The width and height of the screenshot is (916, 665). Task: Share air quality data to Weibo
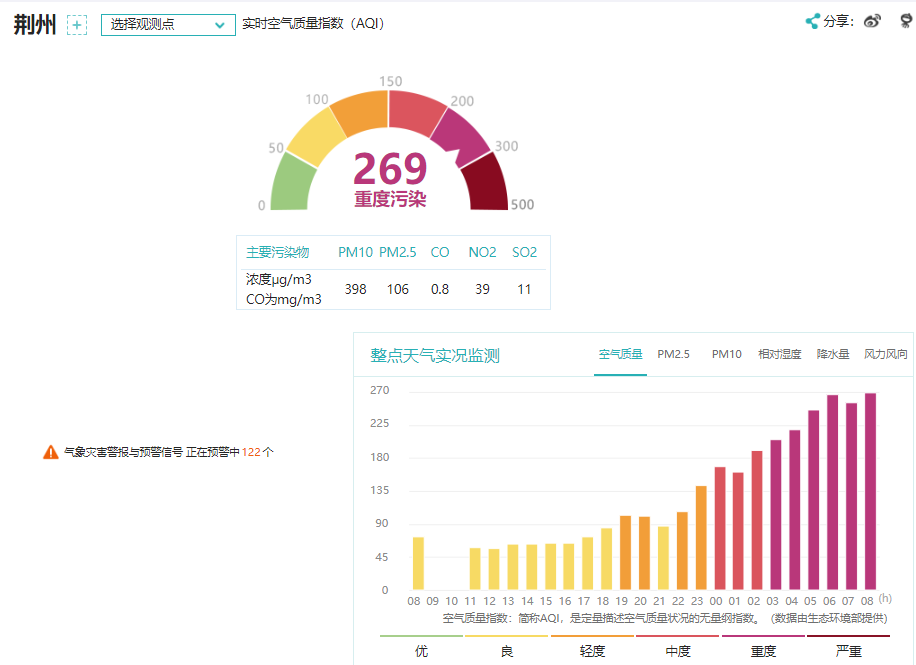point(871,20)
